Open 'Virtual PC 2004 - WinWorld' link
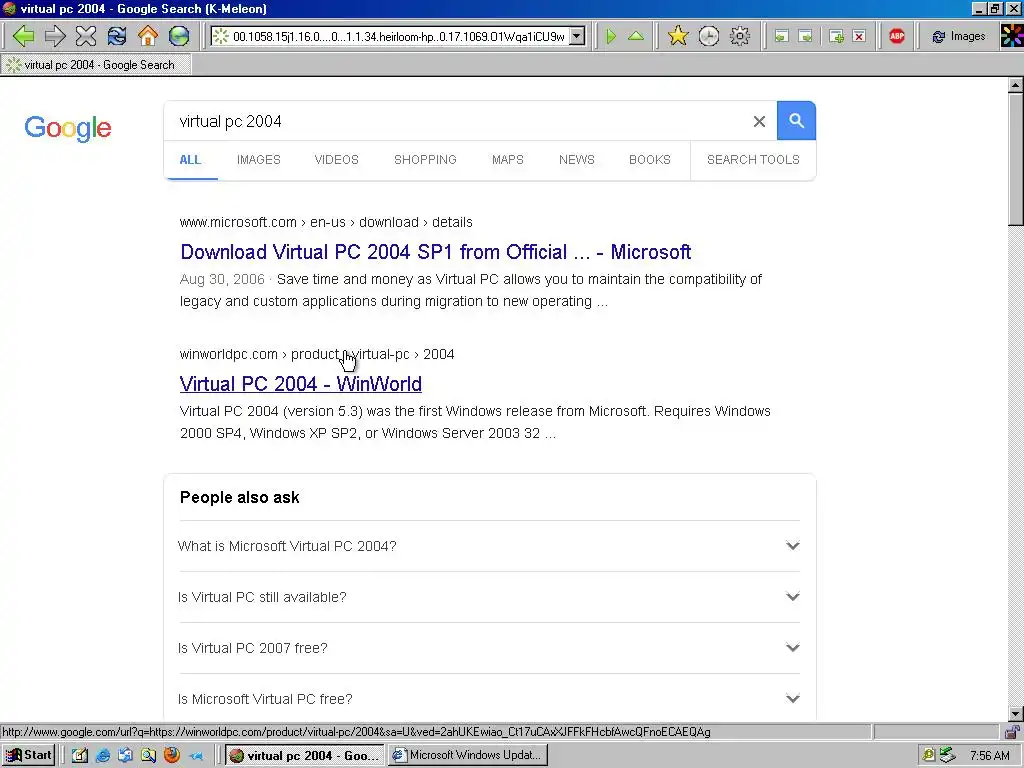This screenshot has width=1024, height=768. [300, 384]
